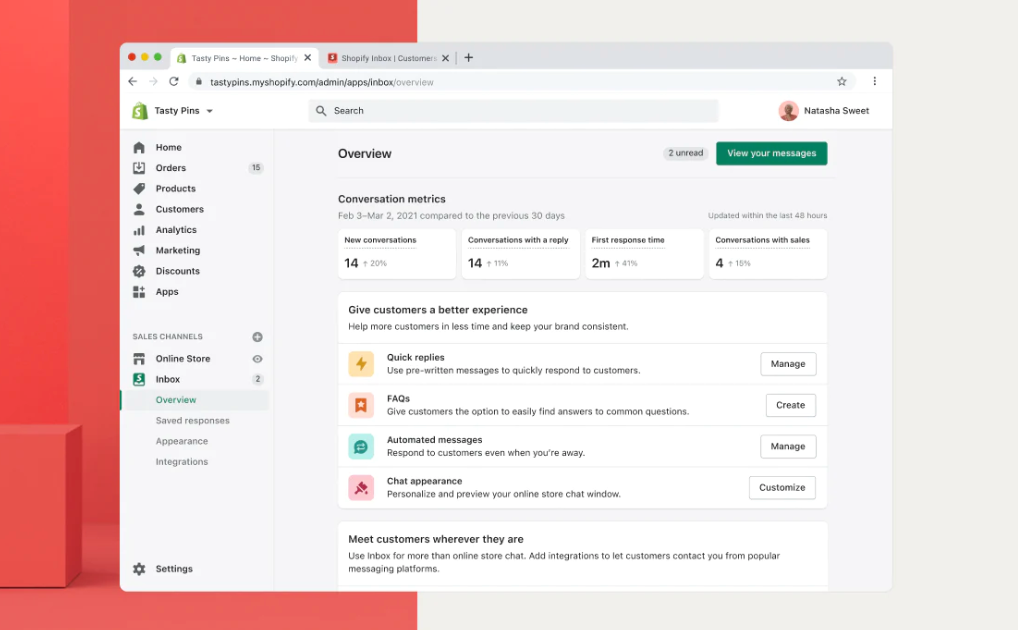Open Inbox channel icon
Viewport: 1018px width, 630px height.
[139, 379]
